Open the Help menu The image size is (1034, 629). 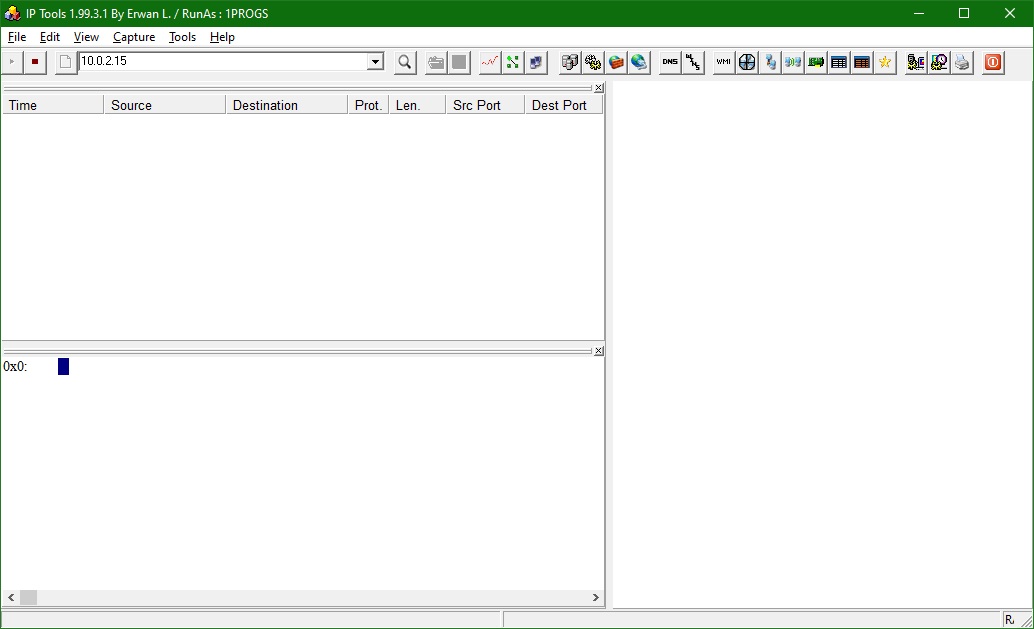222,37
